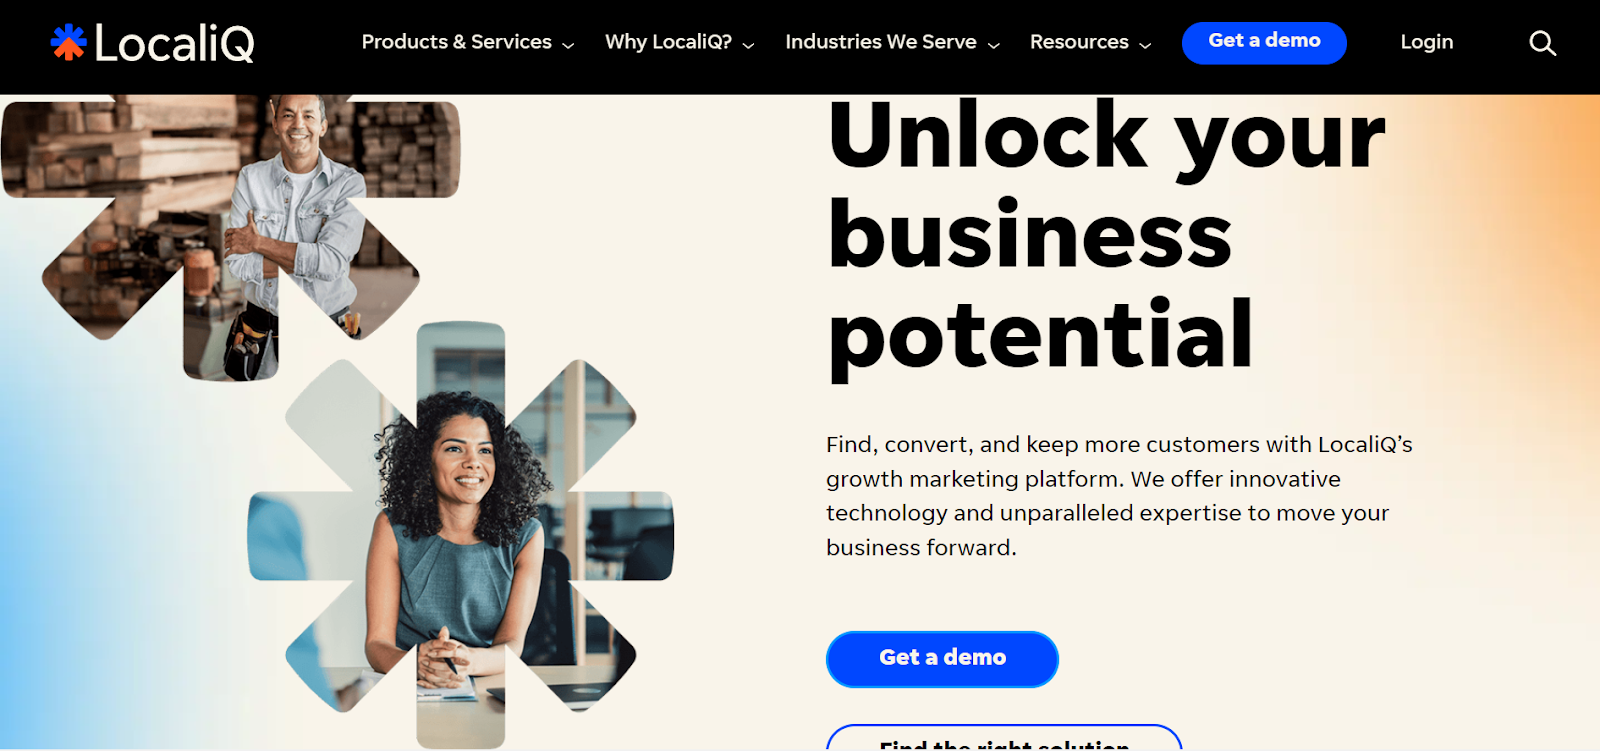Open the Industries We Serve menu
Screen dimensions: 1600x751
tap(881, 42)
